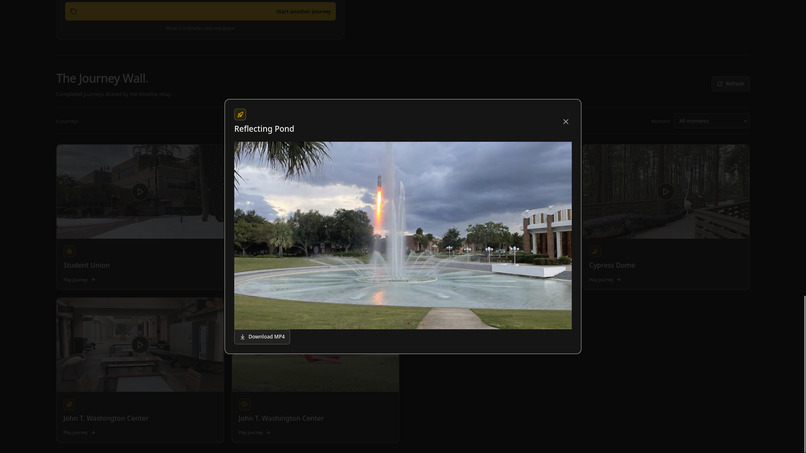
Task: Play the indoor-study-room John T. Washington Center thumbnail
Action: 140,345
